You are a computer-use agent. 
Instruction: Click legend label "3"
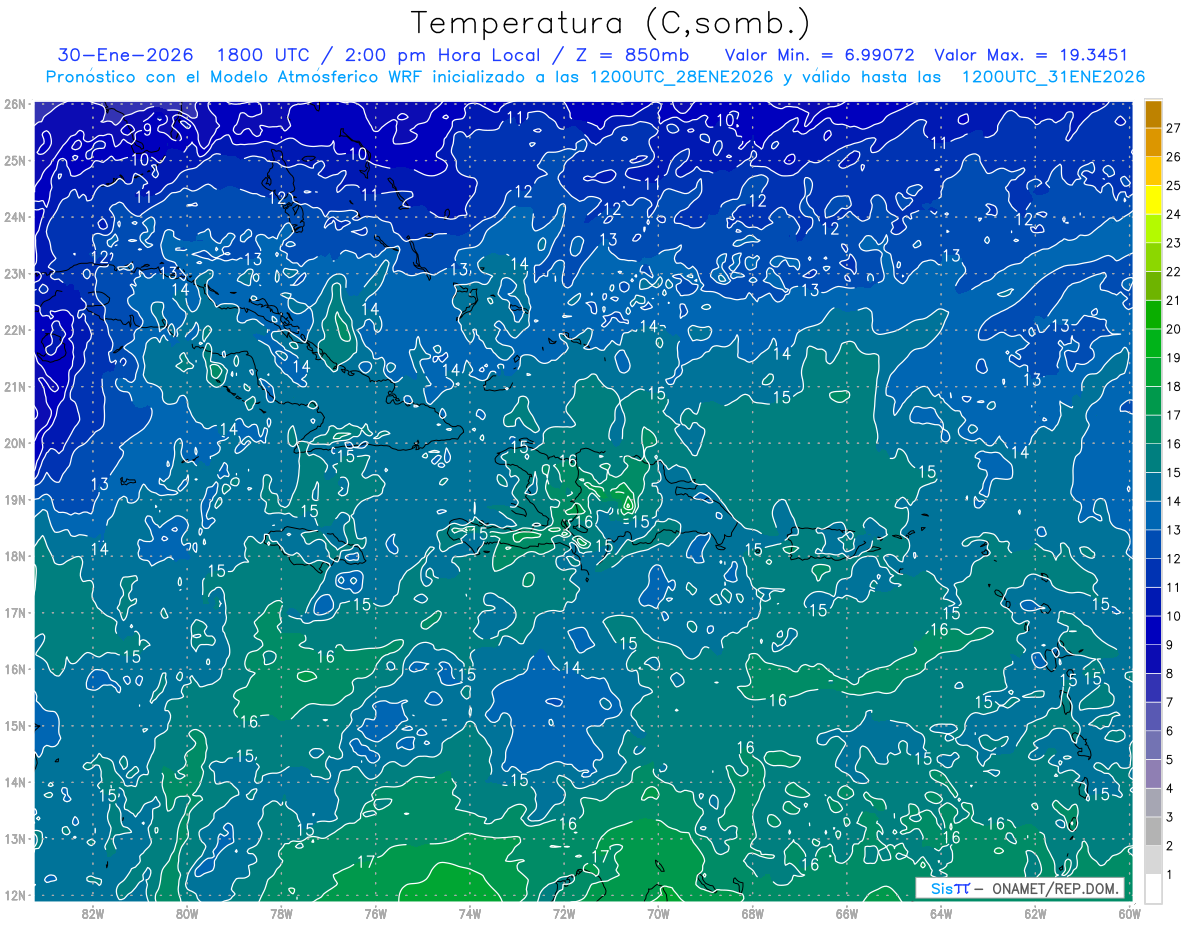(x=1169, y=818)
